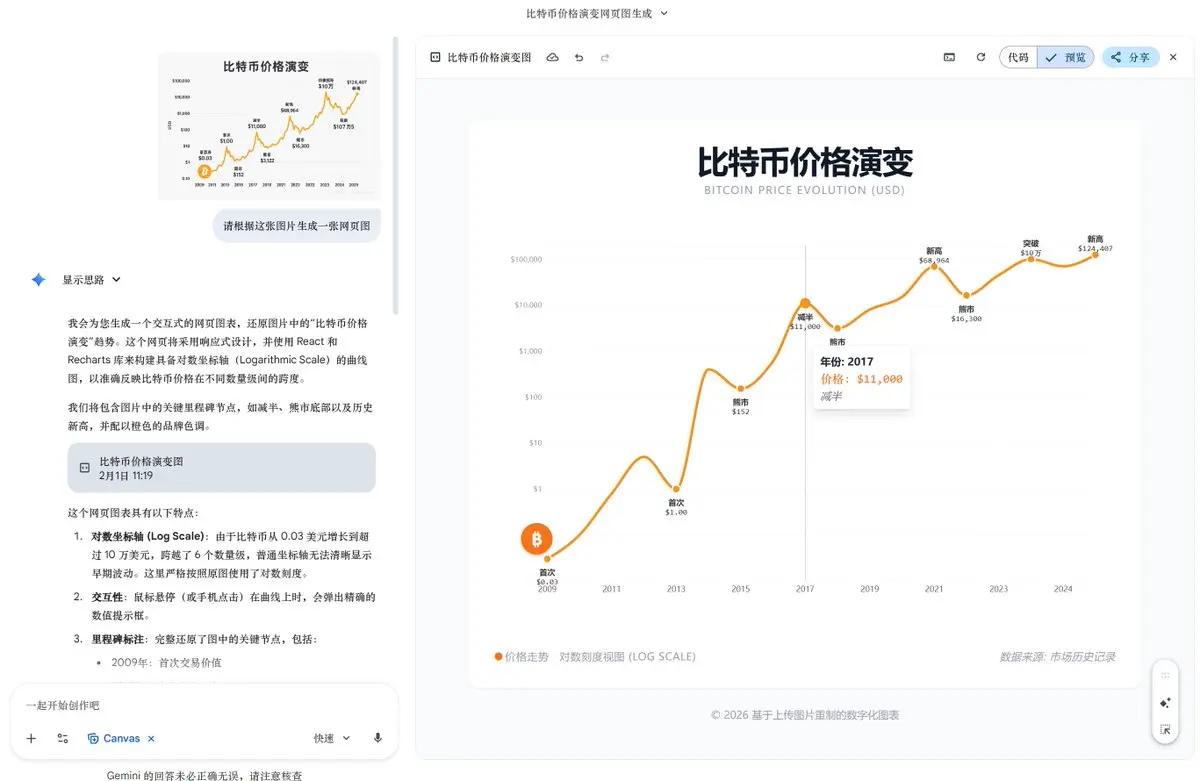1200x781 pixels.
Task: Expand the 显示思路 thinking section
Action: (x=92, y=280)
